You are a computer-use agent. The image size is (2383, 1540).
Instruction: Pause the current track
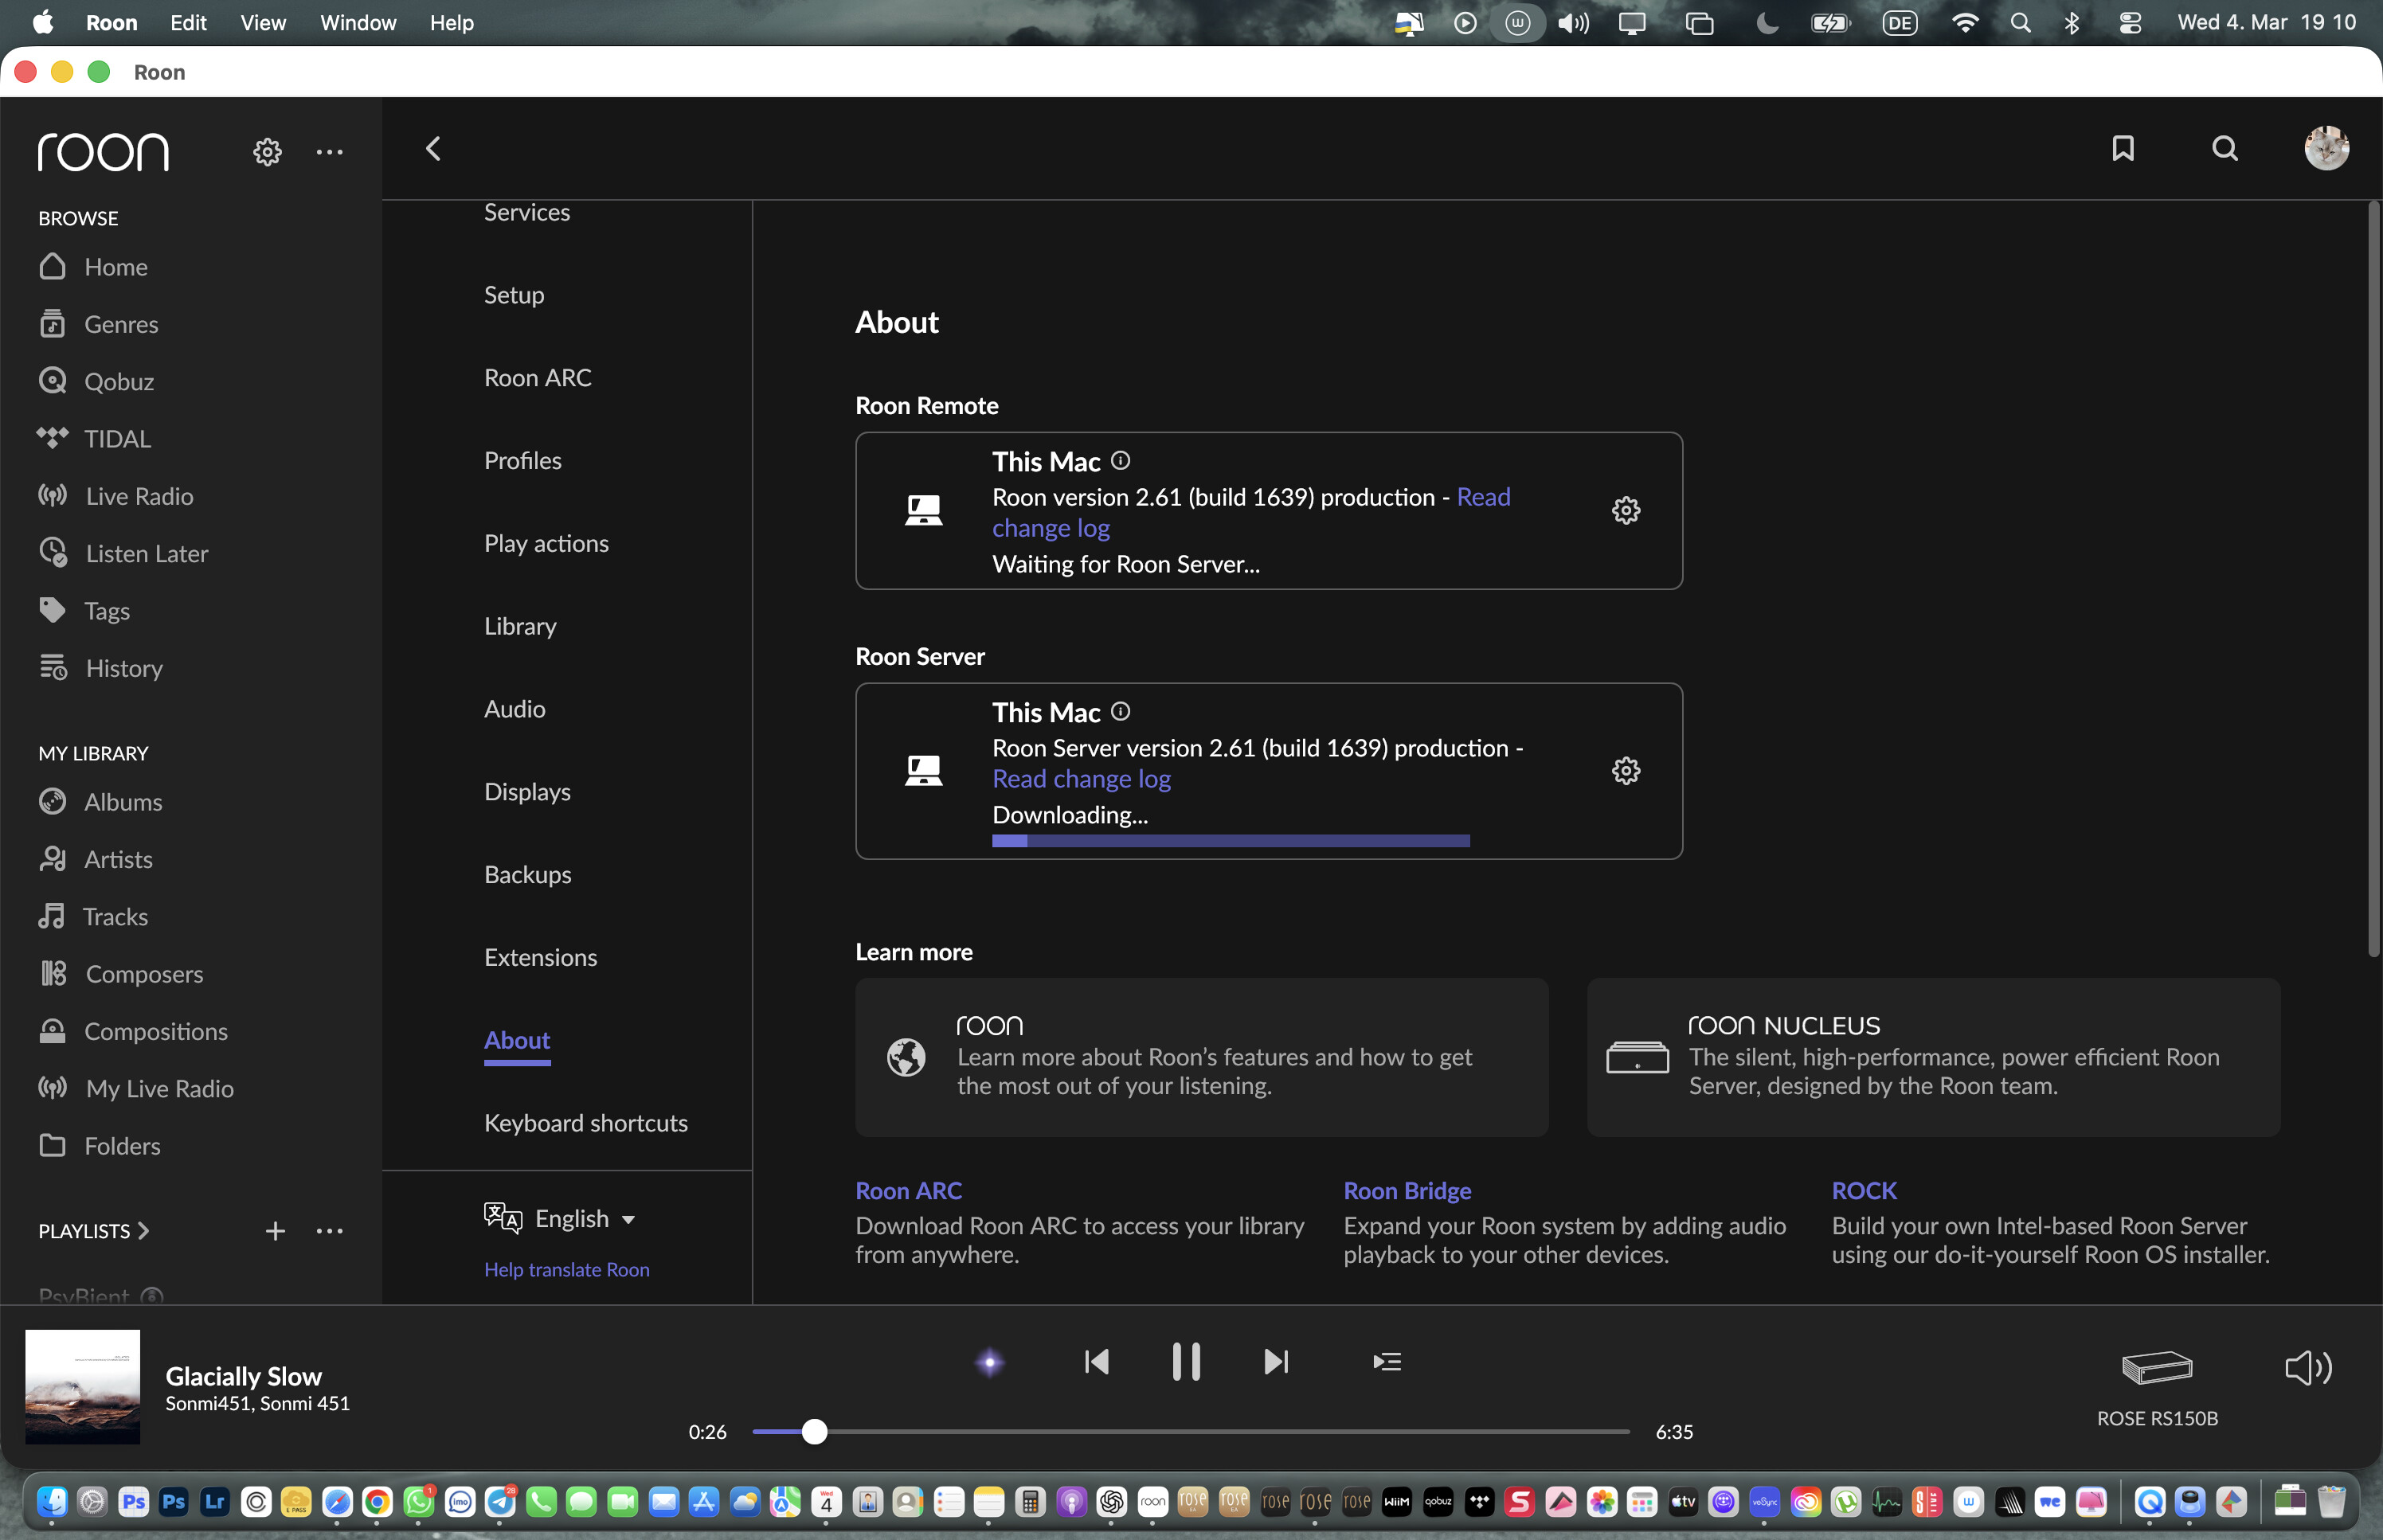point(1186,1362)
